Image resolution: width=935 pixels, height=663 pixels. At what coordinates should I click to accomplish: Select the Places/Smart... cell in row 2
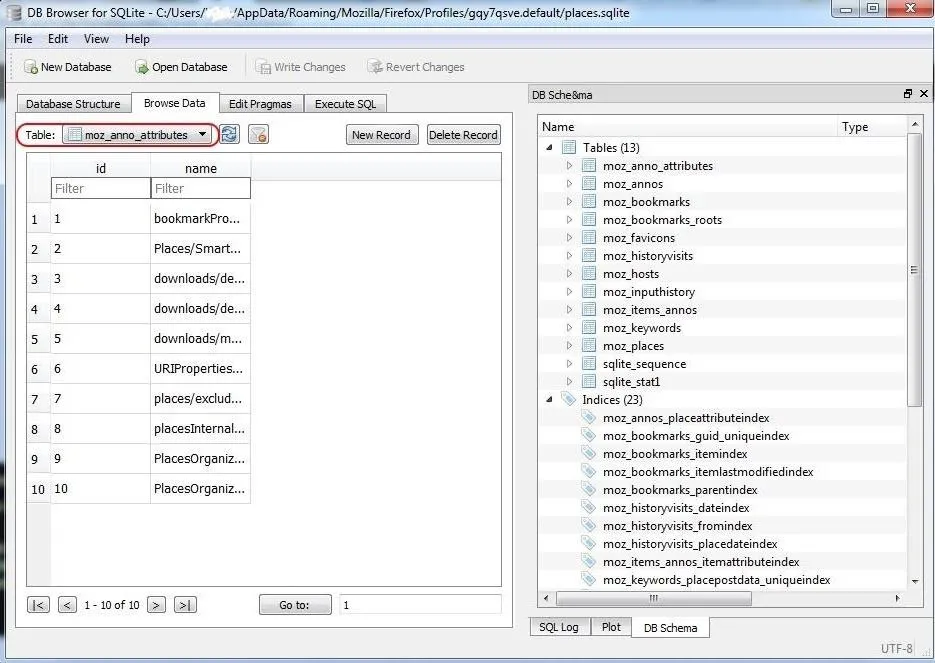[x=200, y=249]
